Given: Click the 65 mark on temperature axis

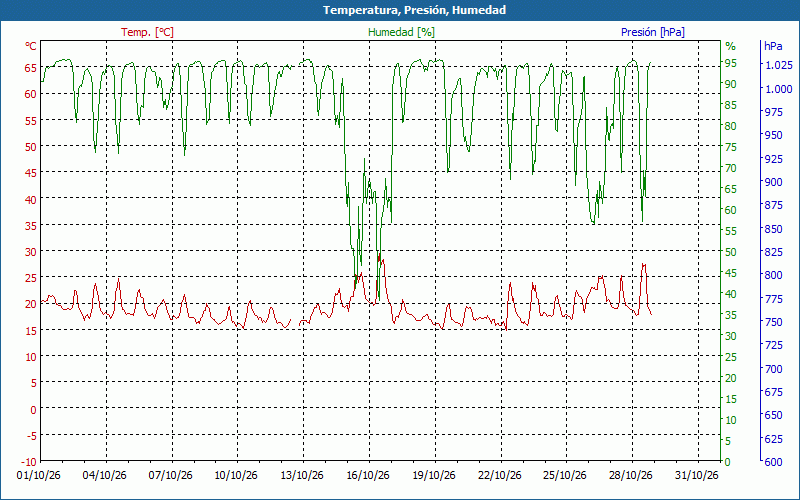Looking at the screenshot, I should [x=31, y=67].
